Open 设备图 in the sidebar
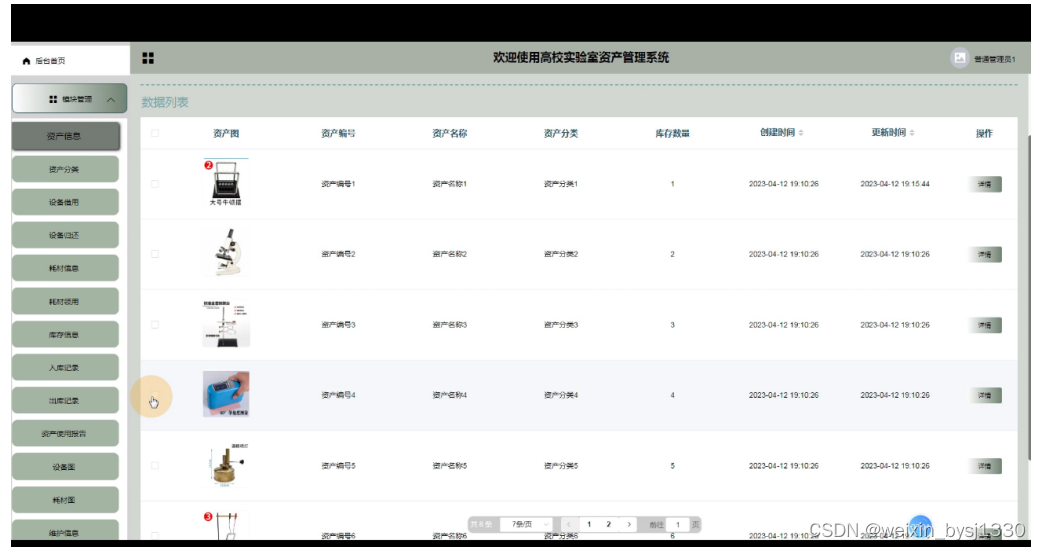This screenshot has height=550, width=1041. point(65,467)
